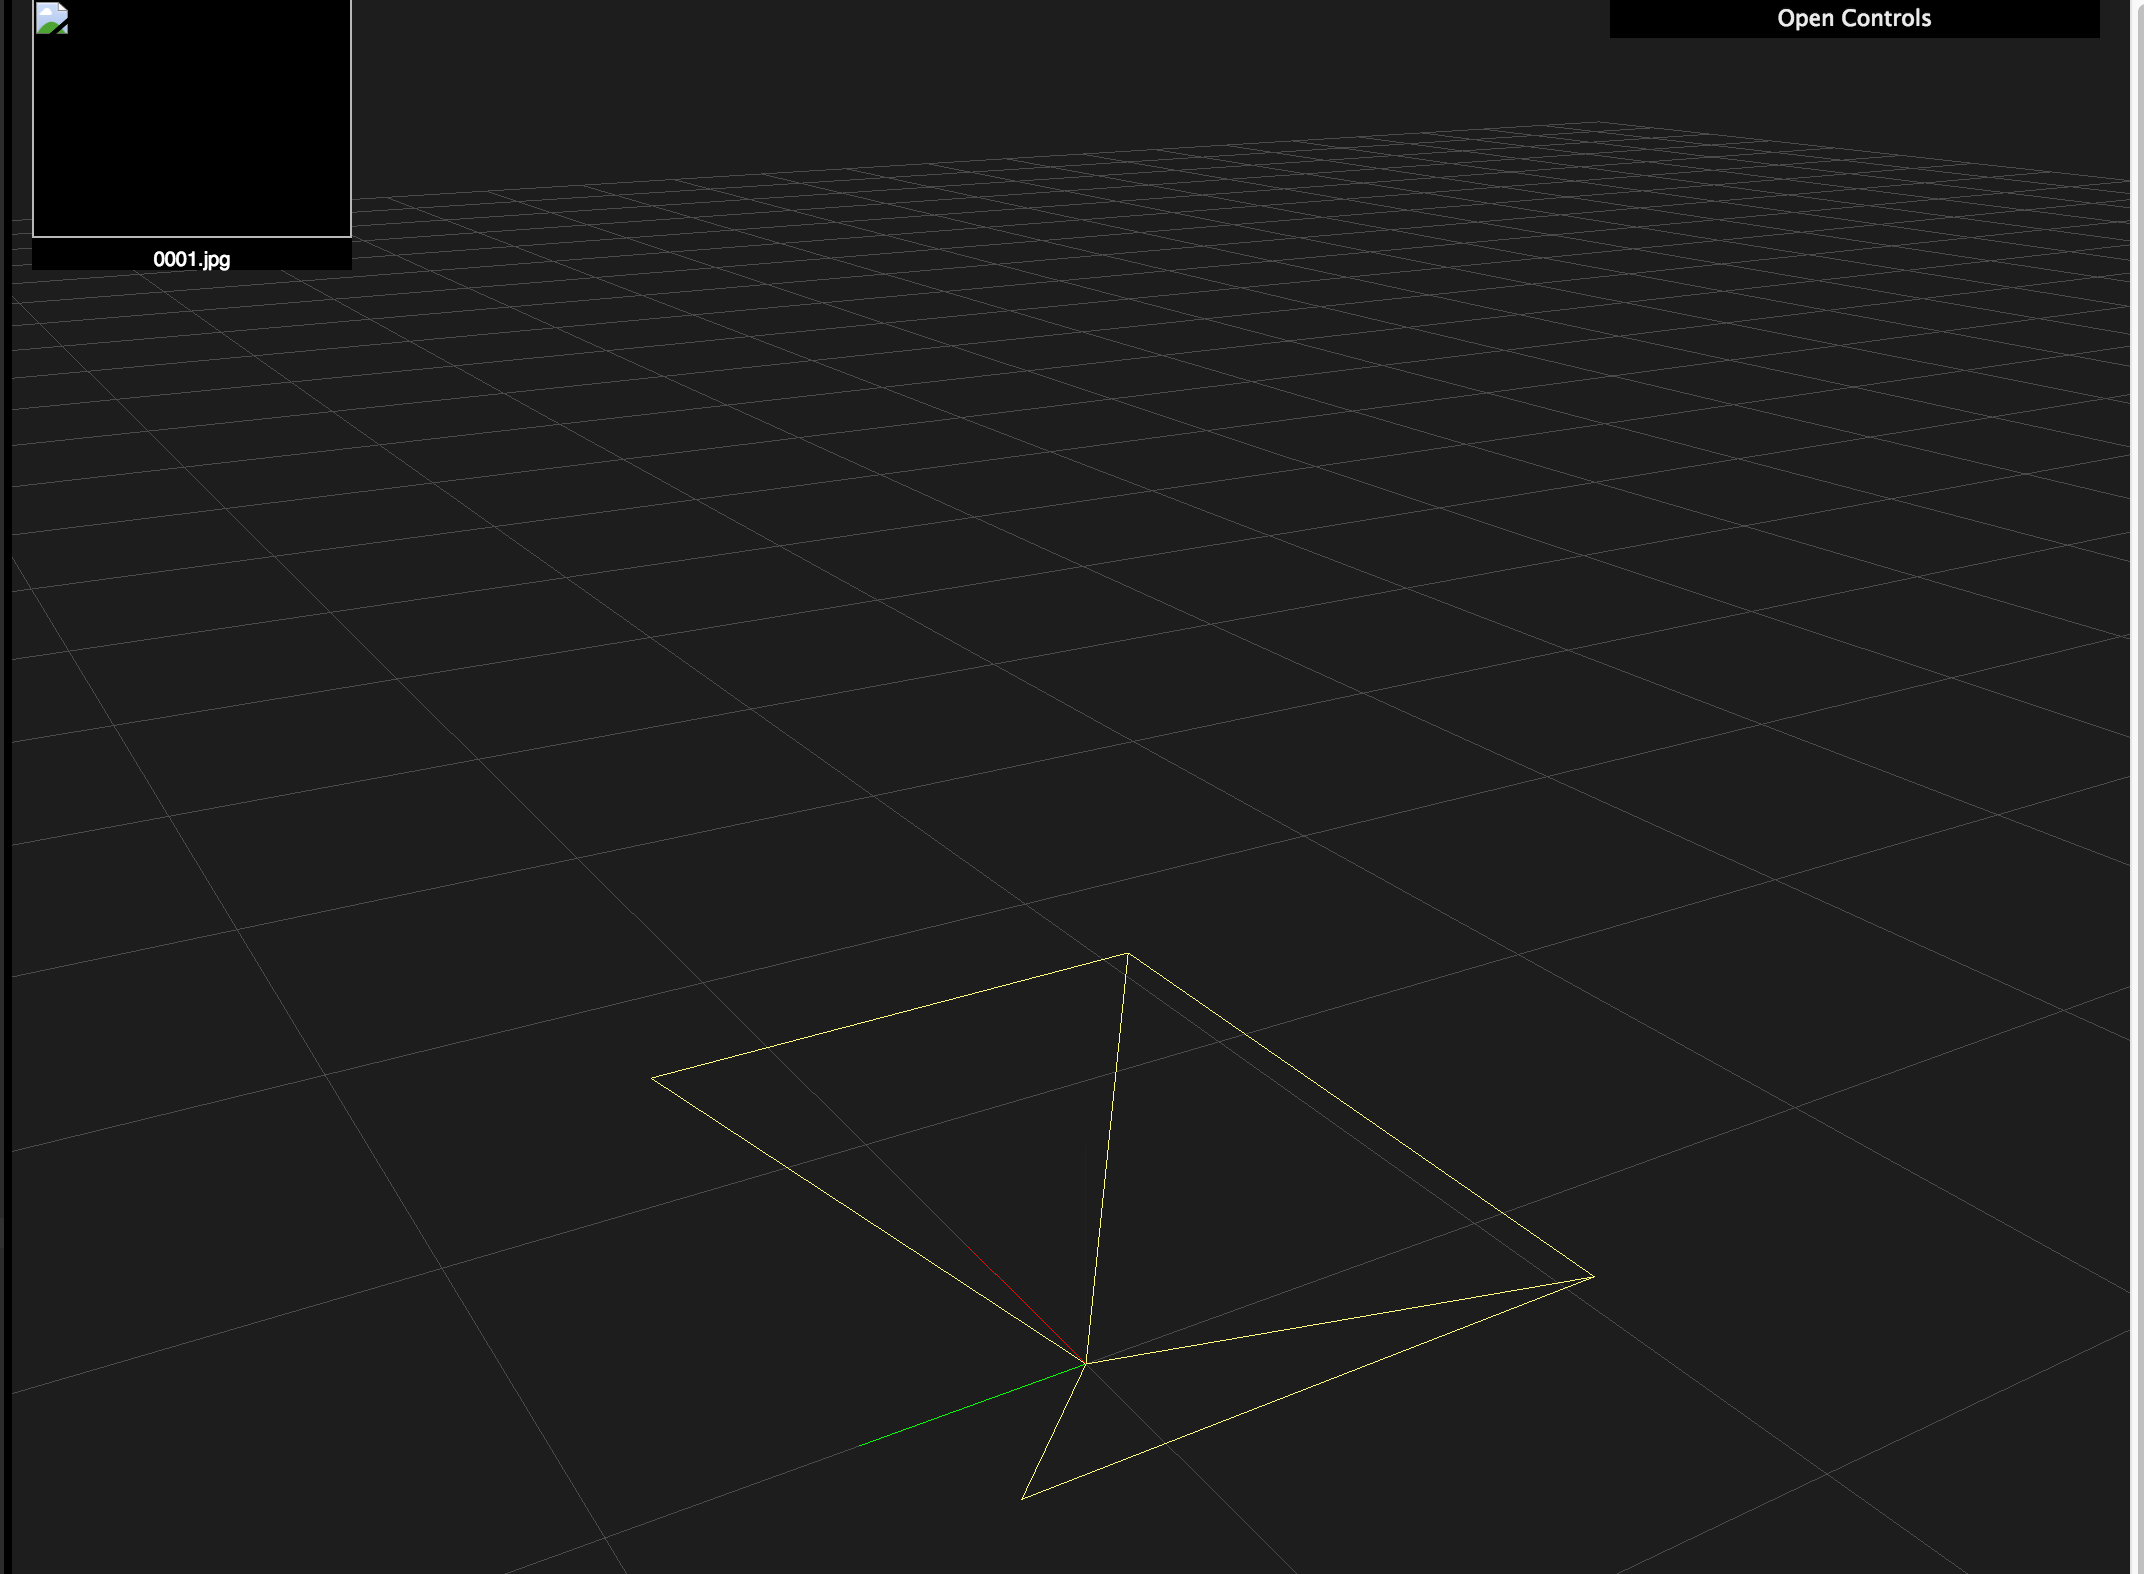Click the yellow frustum edge from apex to top corner
The width and height of the screenshot is (2144, 1574).
point(1106,1160)
